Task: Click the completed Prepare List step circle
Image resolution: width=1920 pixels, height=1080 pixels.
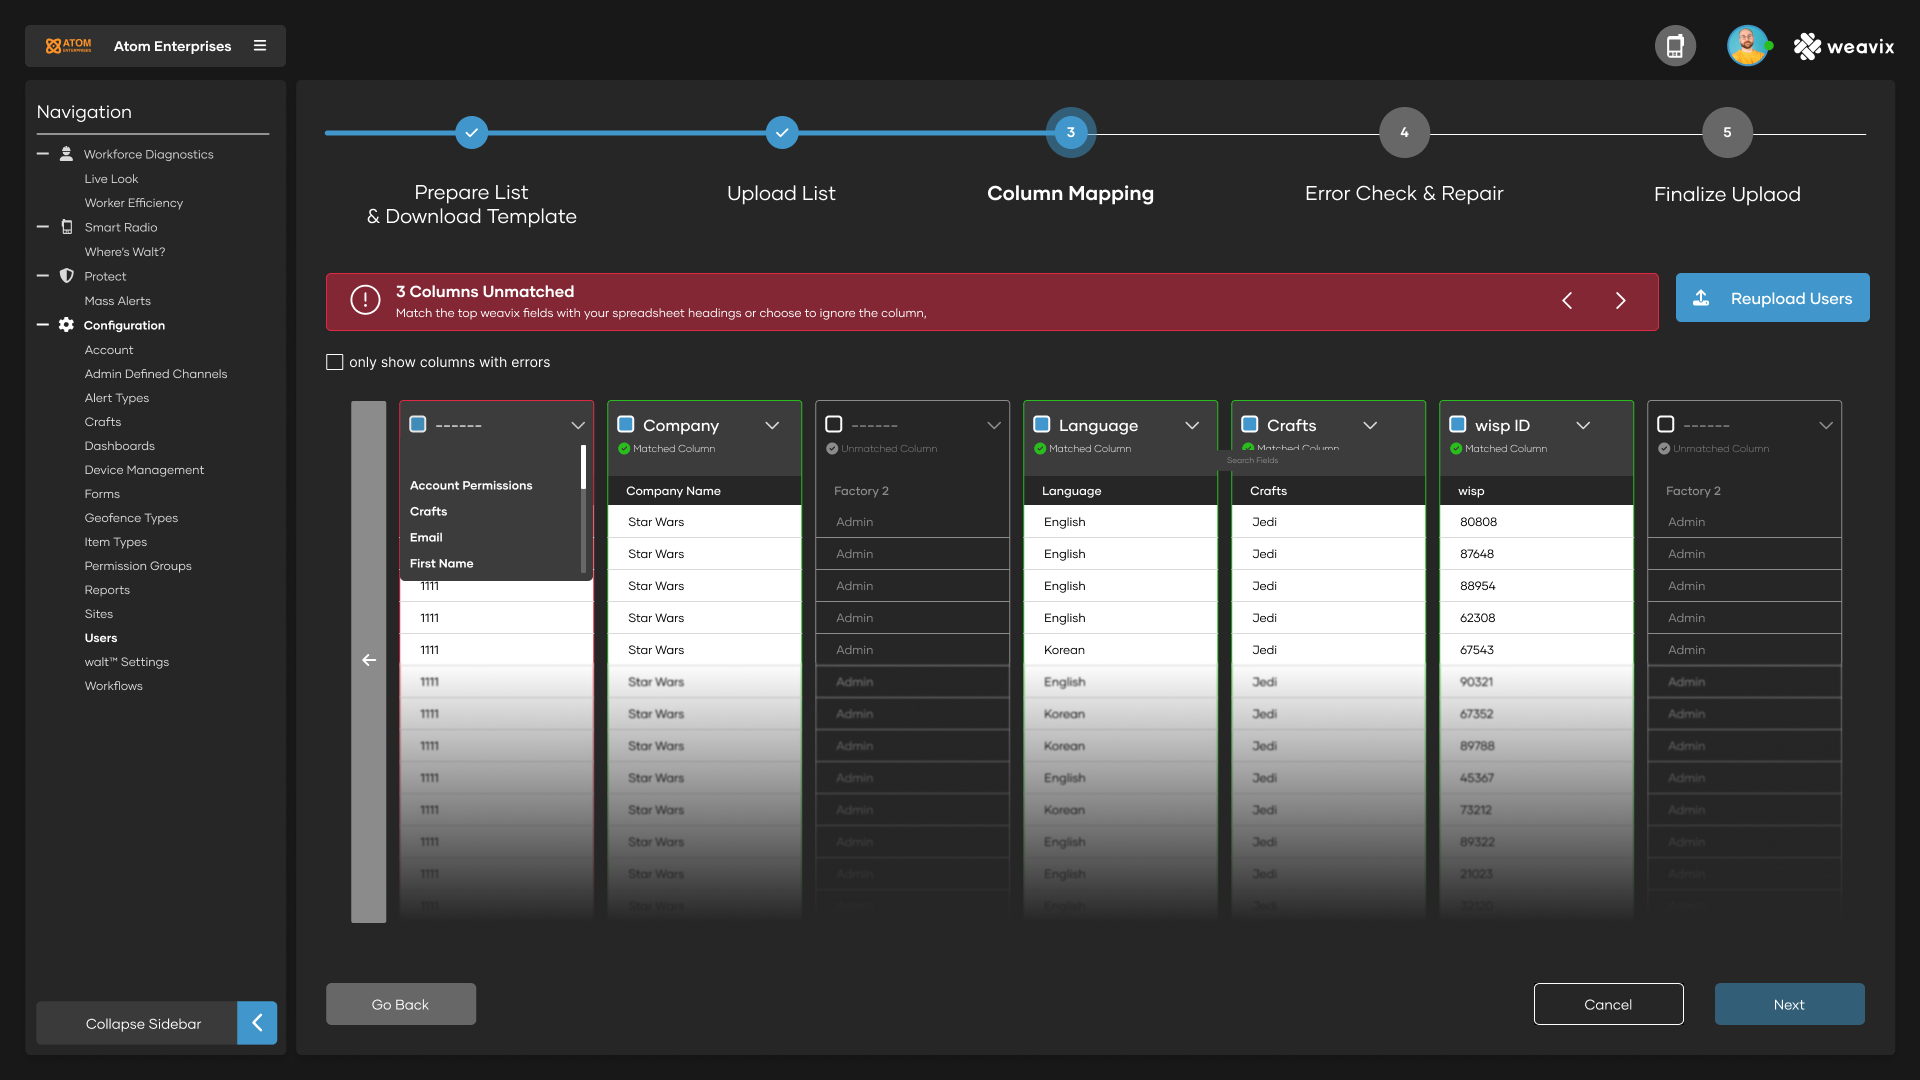Action: (471, 132)
